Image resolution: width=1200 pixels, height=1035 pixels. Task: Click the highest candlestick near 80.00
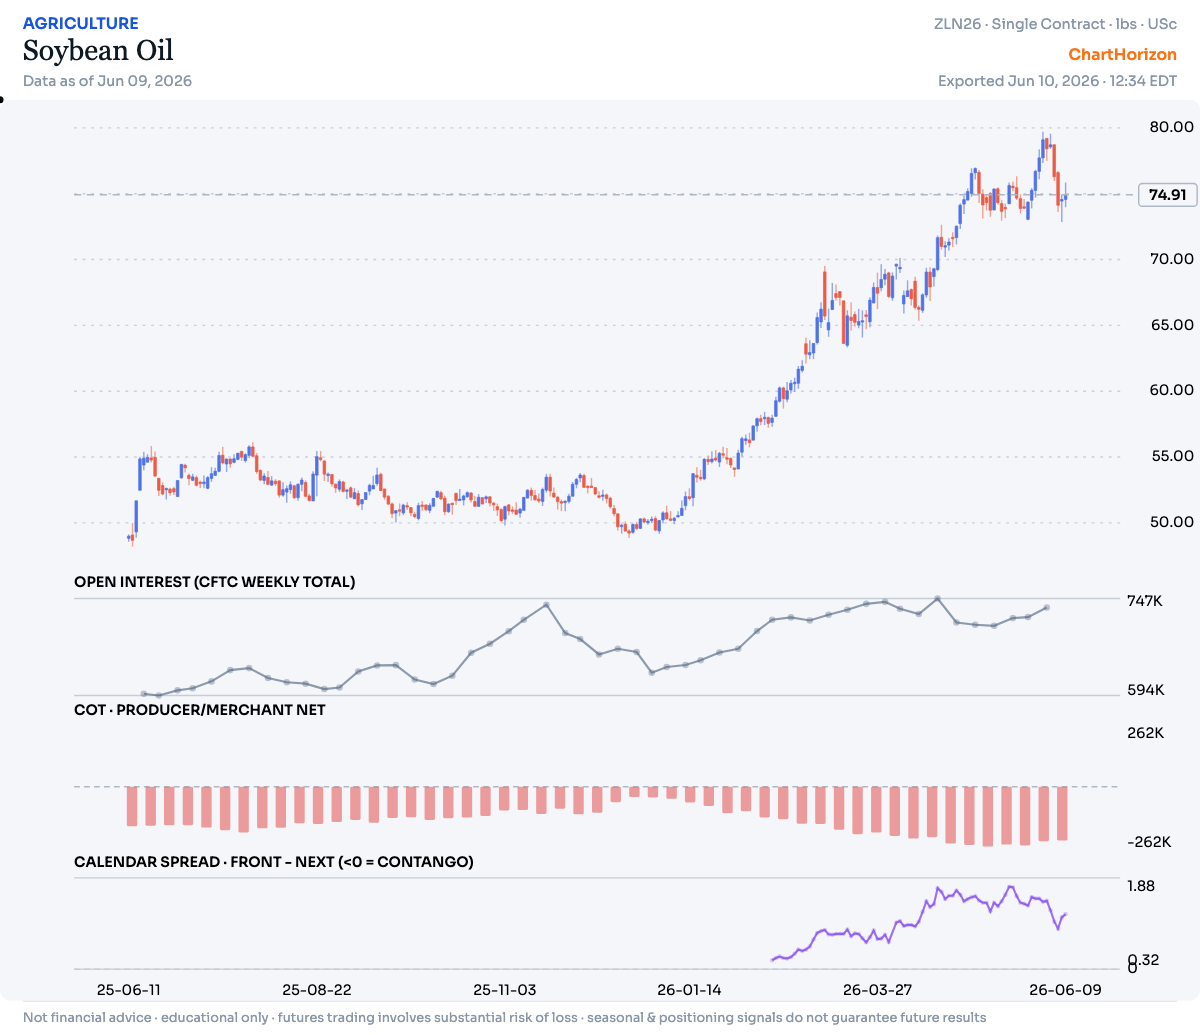[1043, 146]
